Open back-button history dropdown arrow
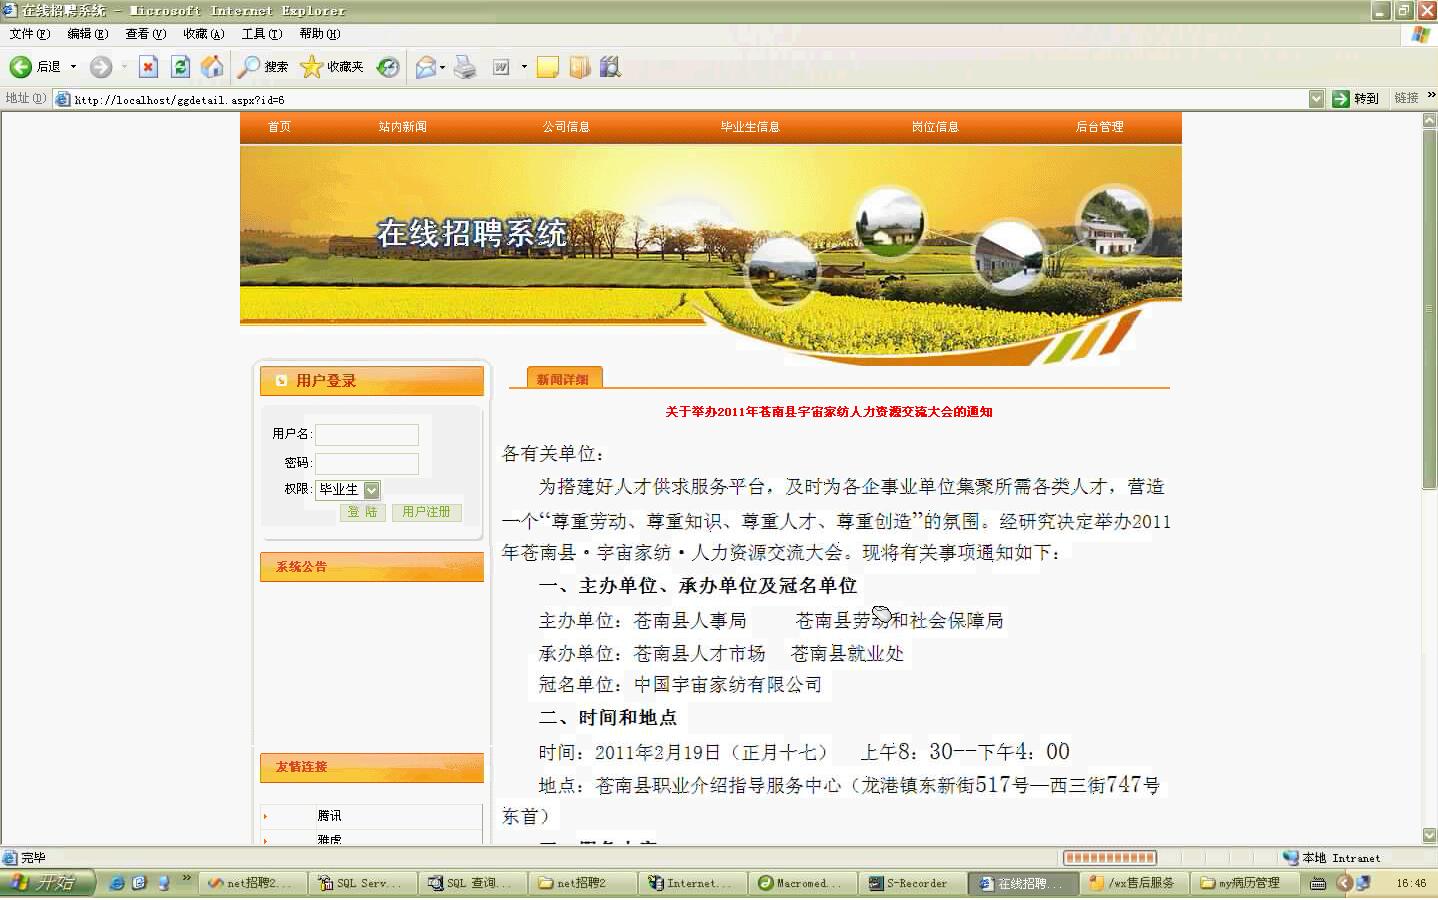 tap(73, 67)
